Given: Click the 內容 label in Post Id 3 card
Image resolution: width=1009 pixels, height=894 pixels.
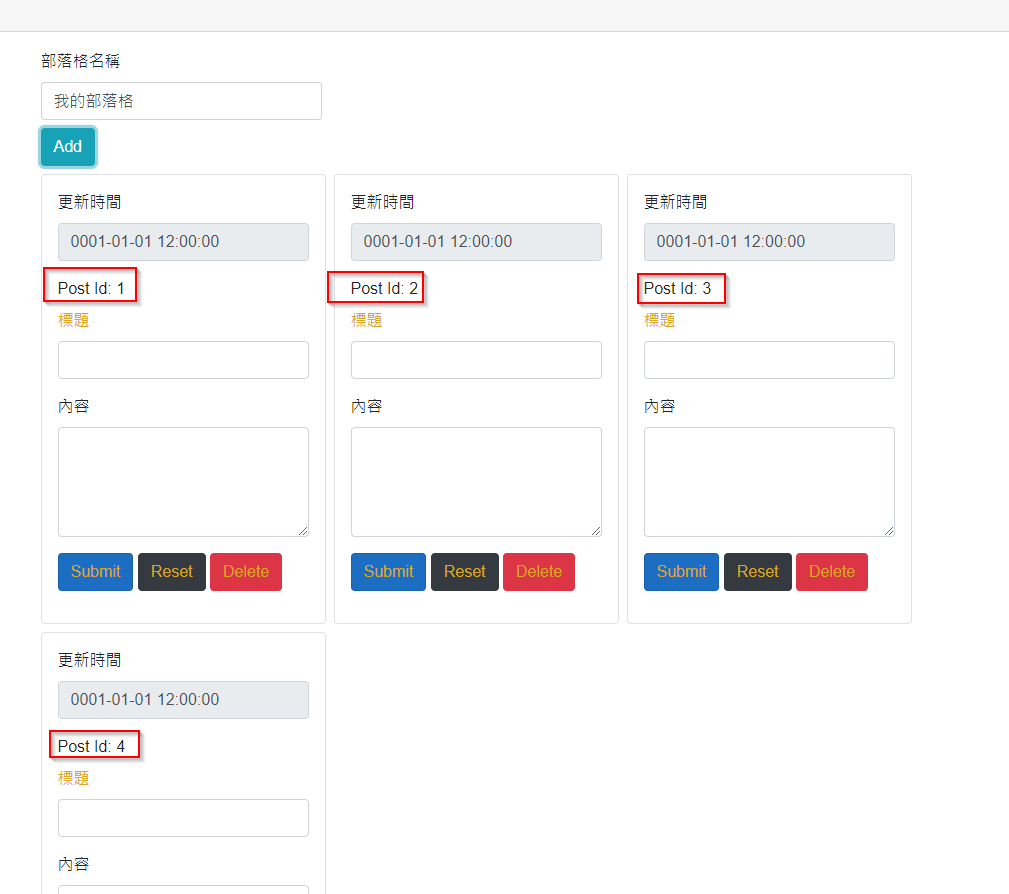Looking at the screenshot, I should [660, 406].
